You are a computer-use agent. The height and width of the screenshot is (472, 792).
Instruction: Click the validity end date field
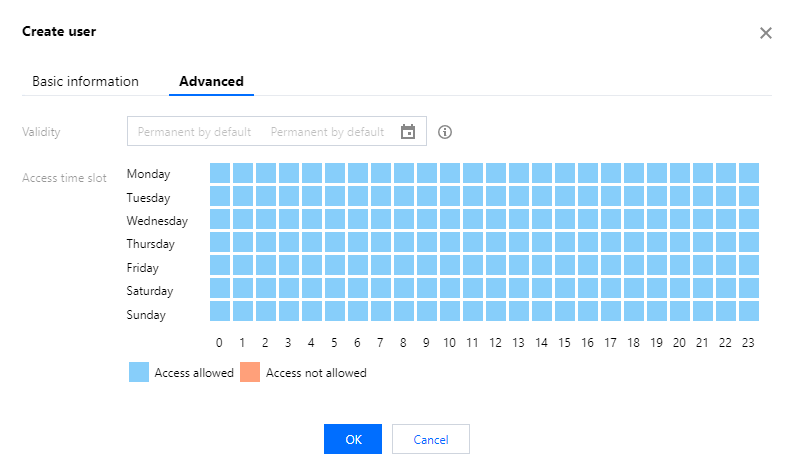[327, 132]
